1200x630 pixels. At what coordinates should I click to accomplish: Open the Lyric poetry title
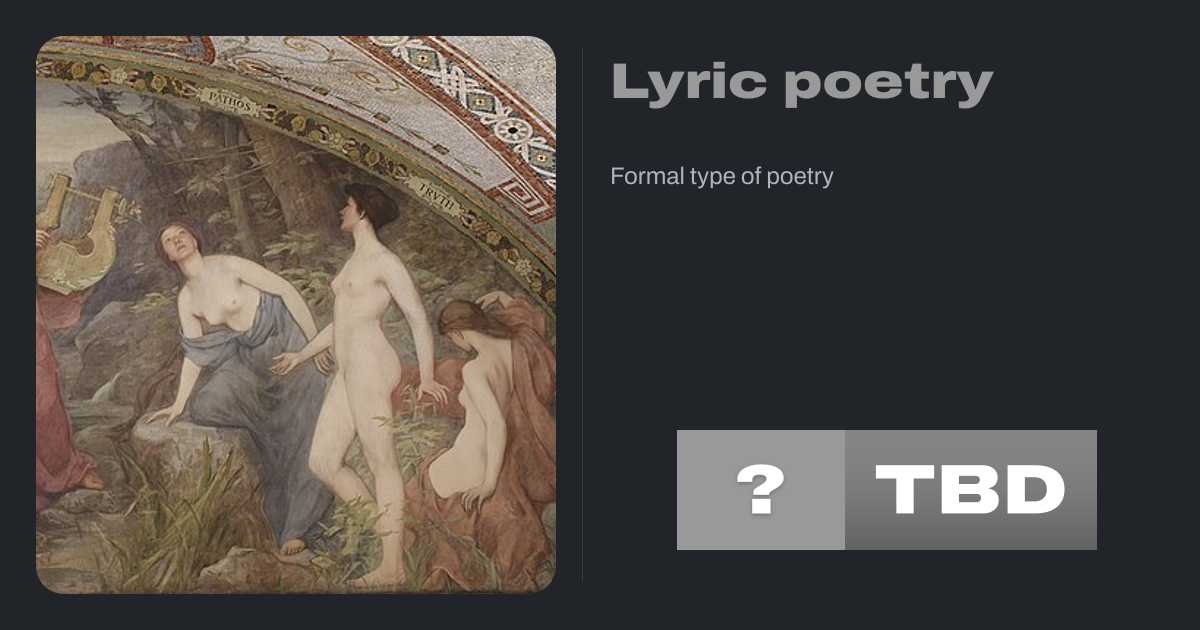801,82
